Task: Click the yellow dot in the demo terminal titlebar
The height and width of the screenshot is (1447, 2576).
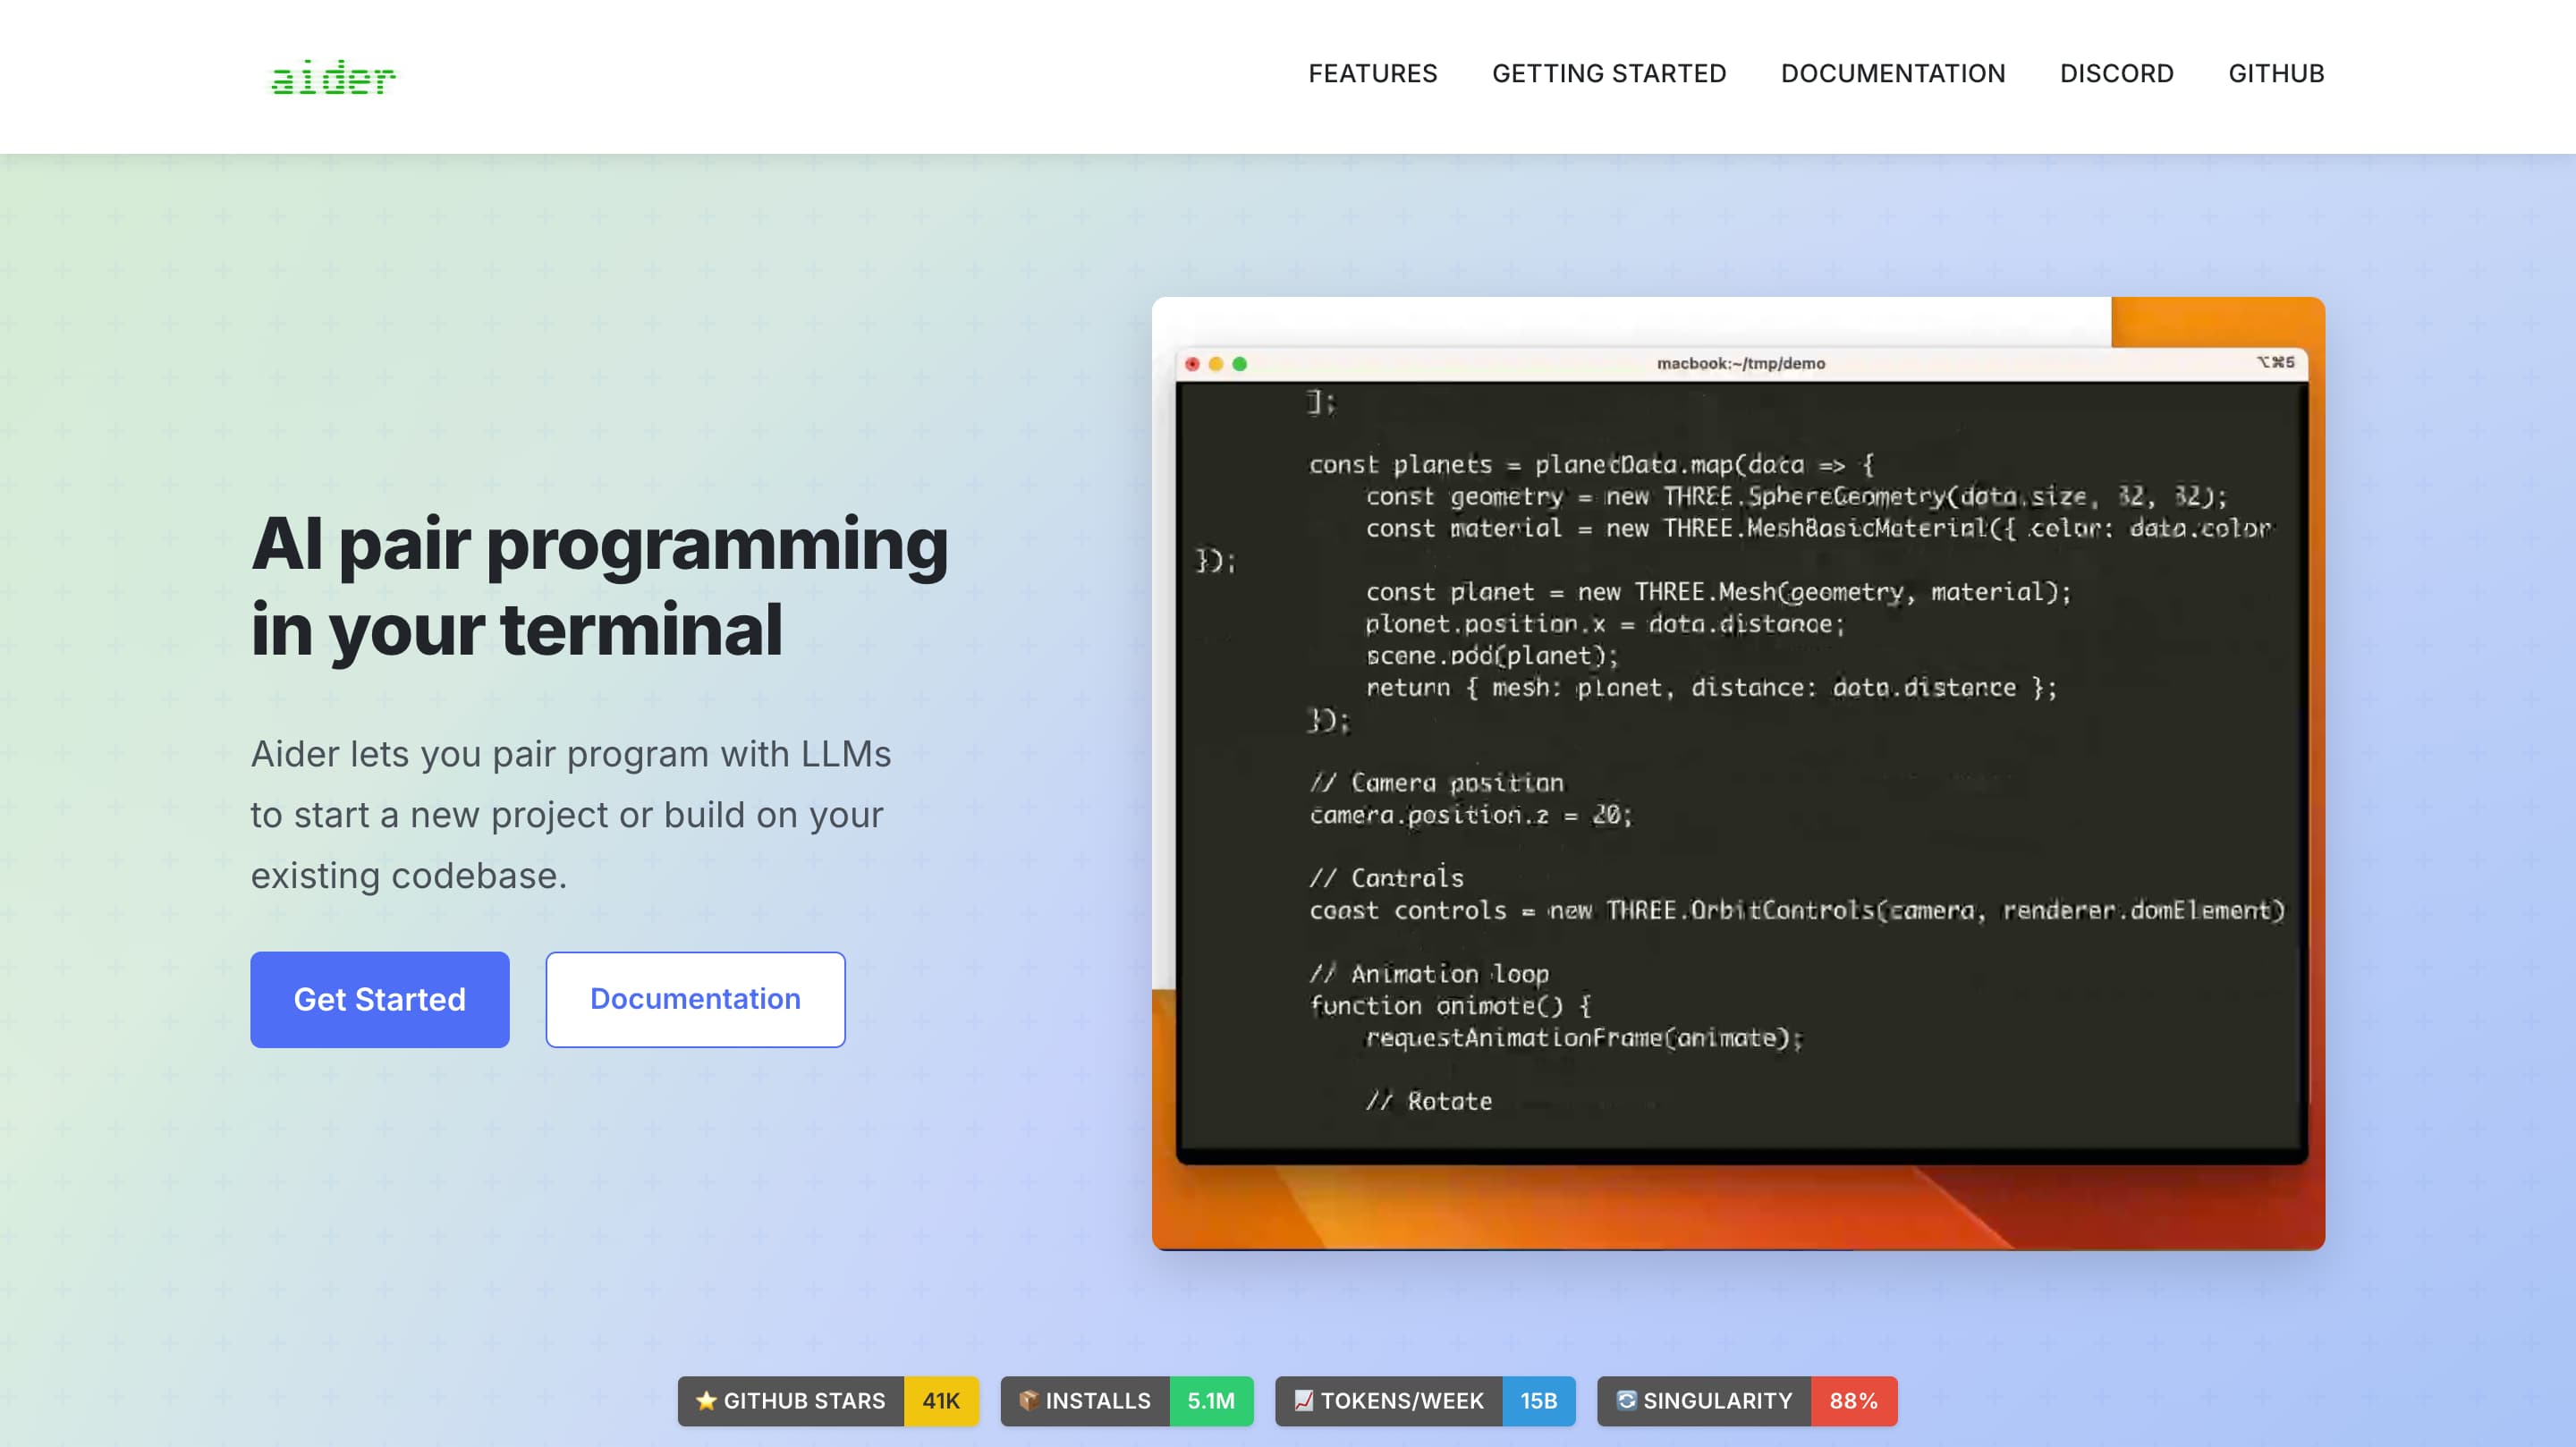Action: tap(1216, 364)
